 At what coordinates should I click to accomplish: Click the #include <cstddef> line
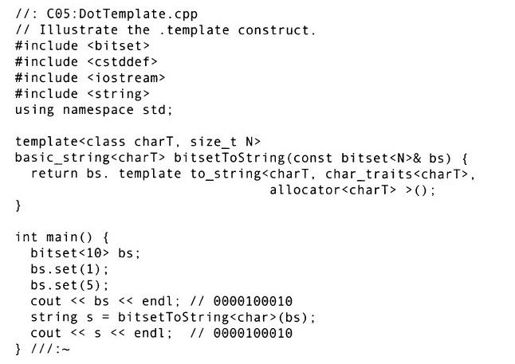[x=86, y=62]
